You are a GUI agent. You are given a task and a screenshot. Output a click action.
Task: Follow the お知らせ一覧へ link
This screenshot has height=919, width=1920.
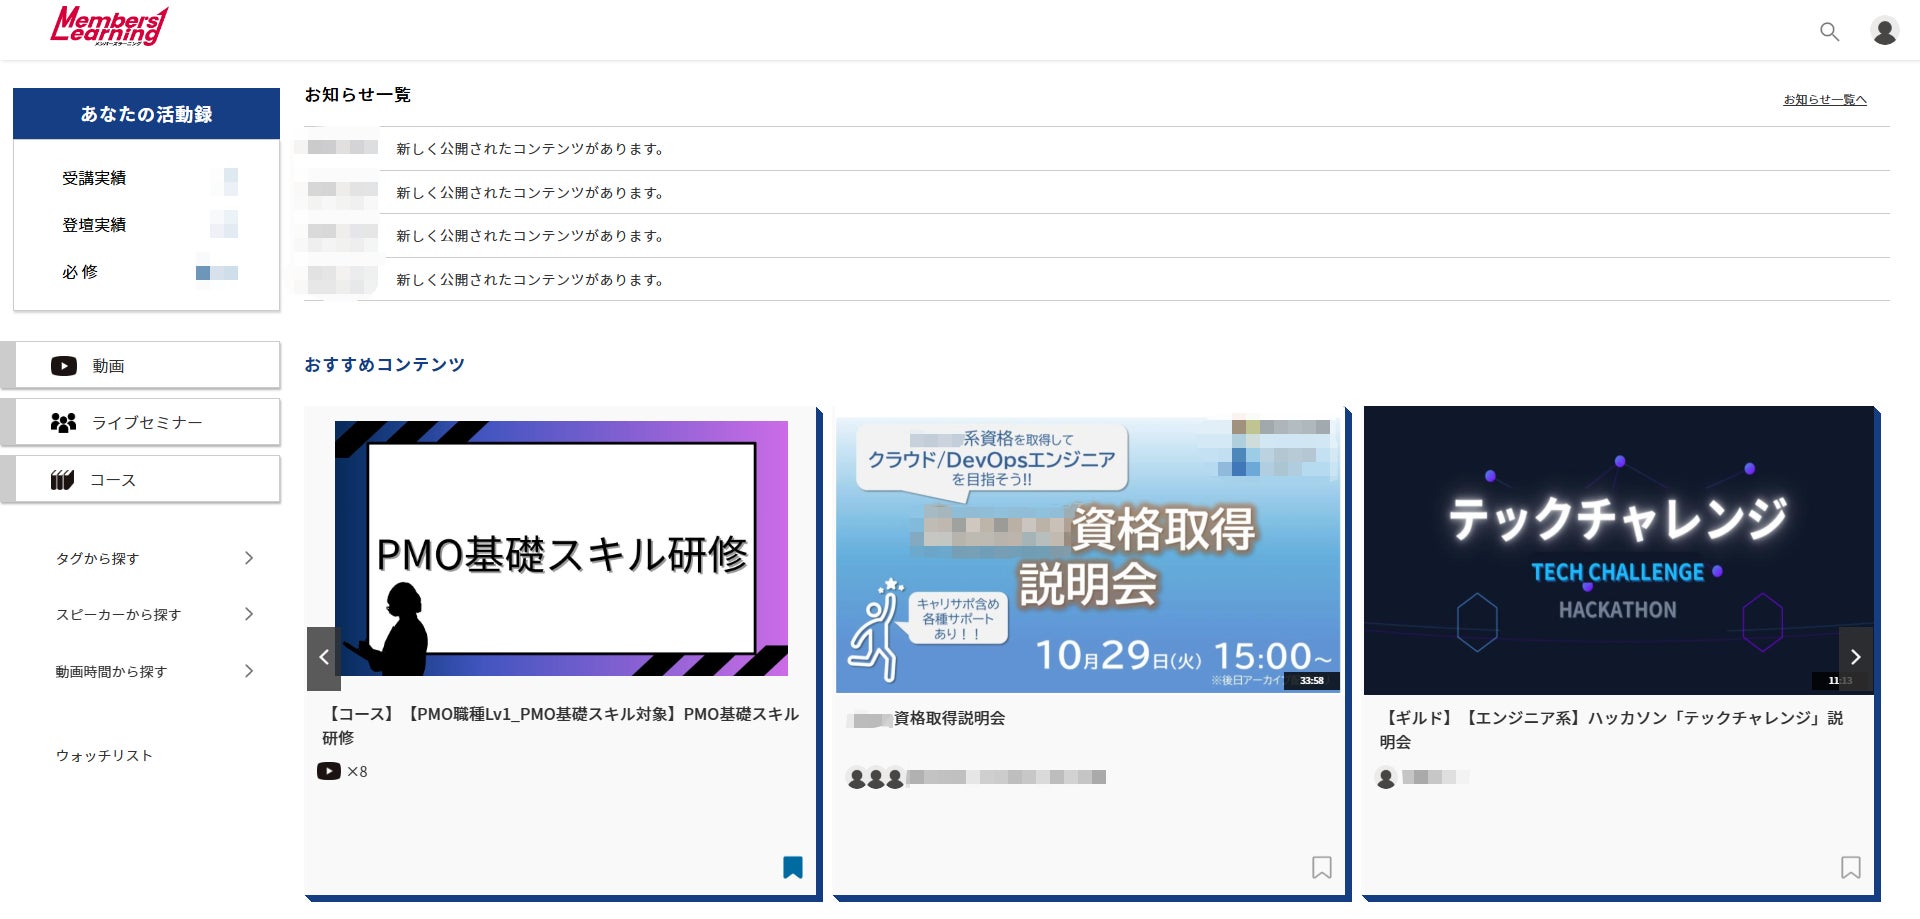1825,100
